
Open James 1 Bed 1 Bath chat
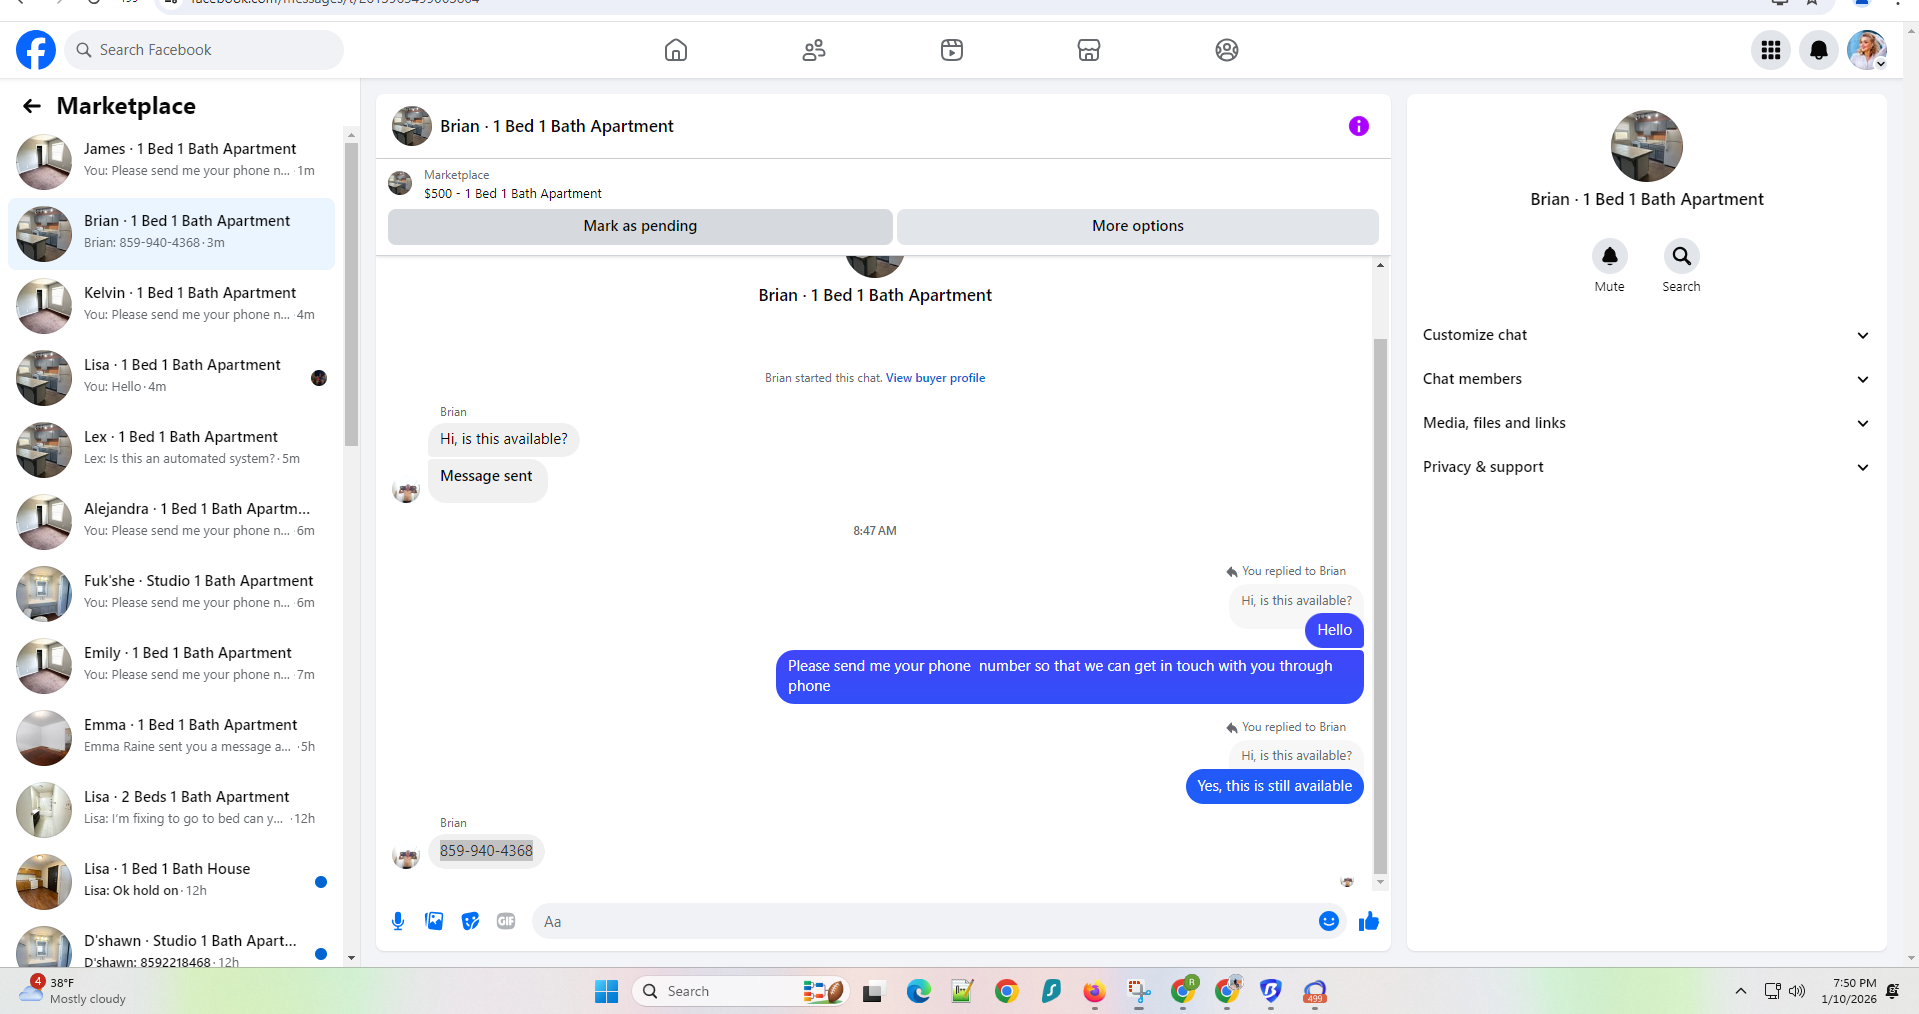pyautogui.click(x=172, y=161)
